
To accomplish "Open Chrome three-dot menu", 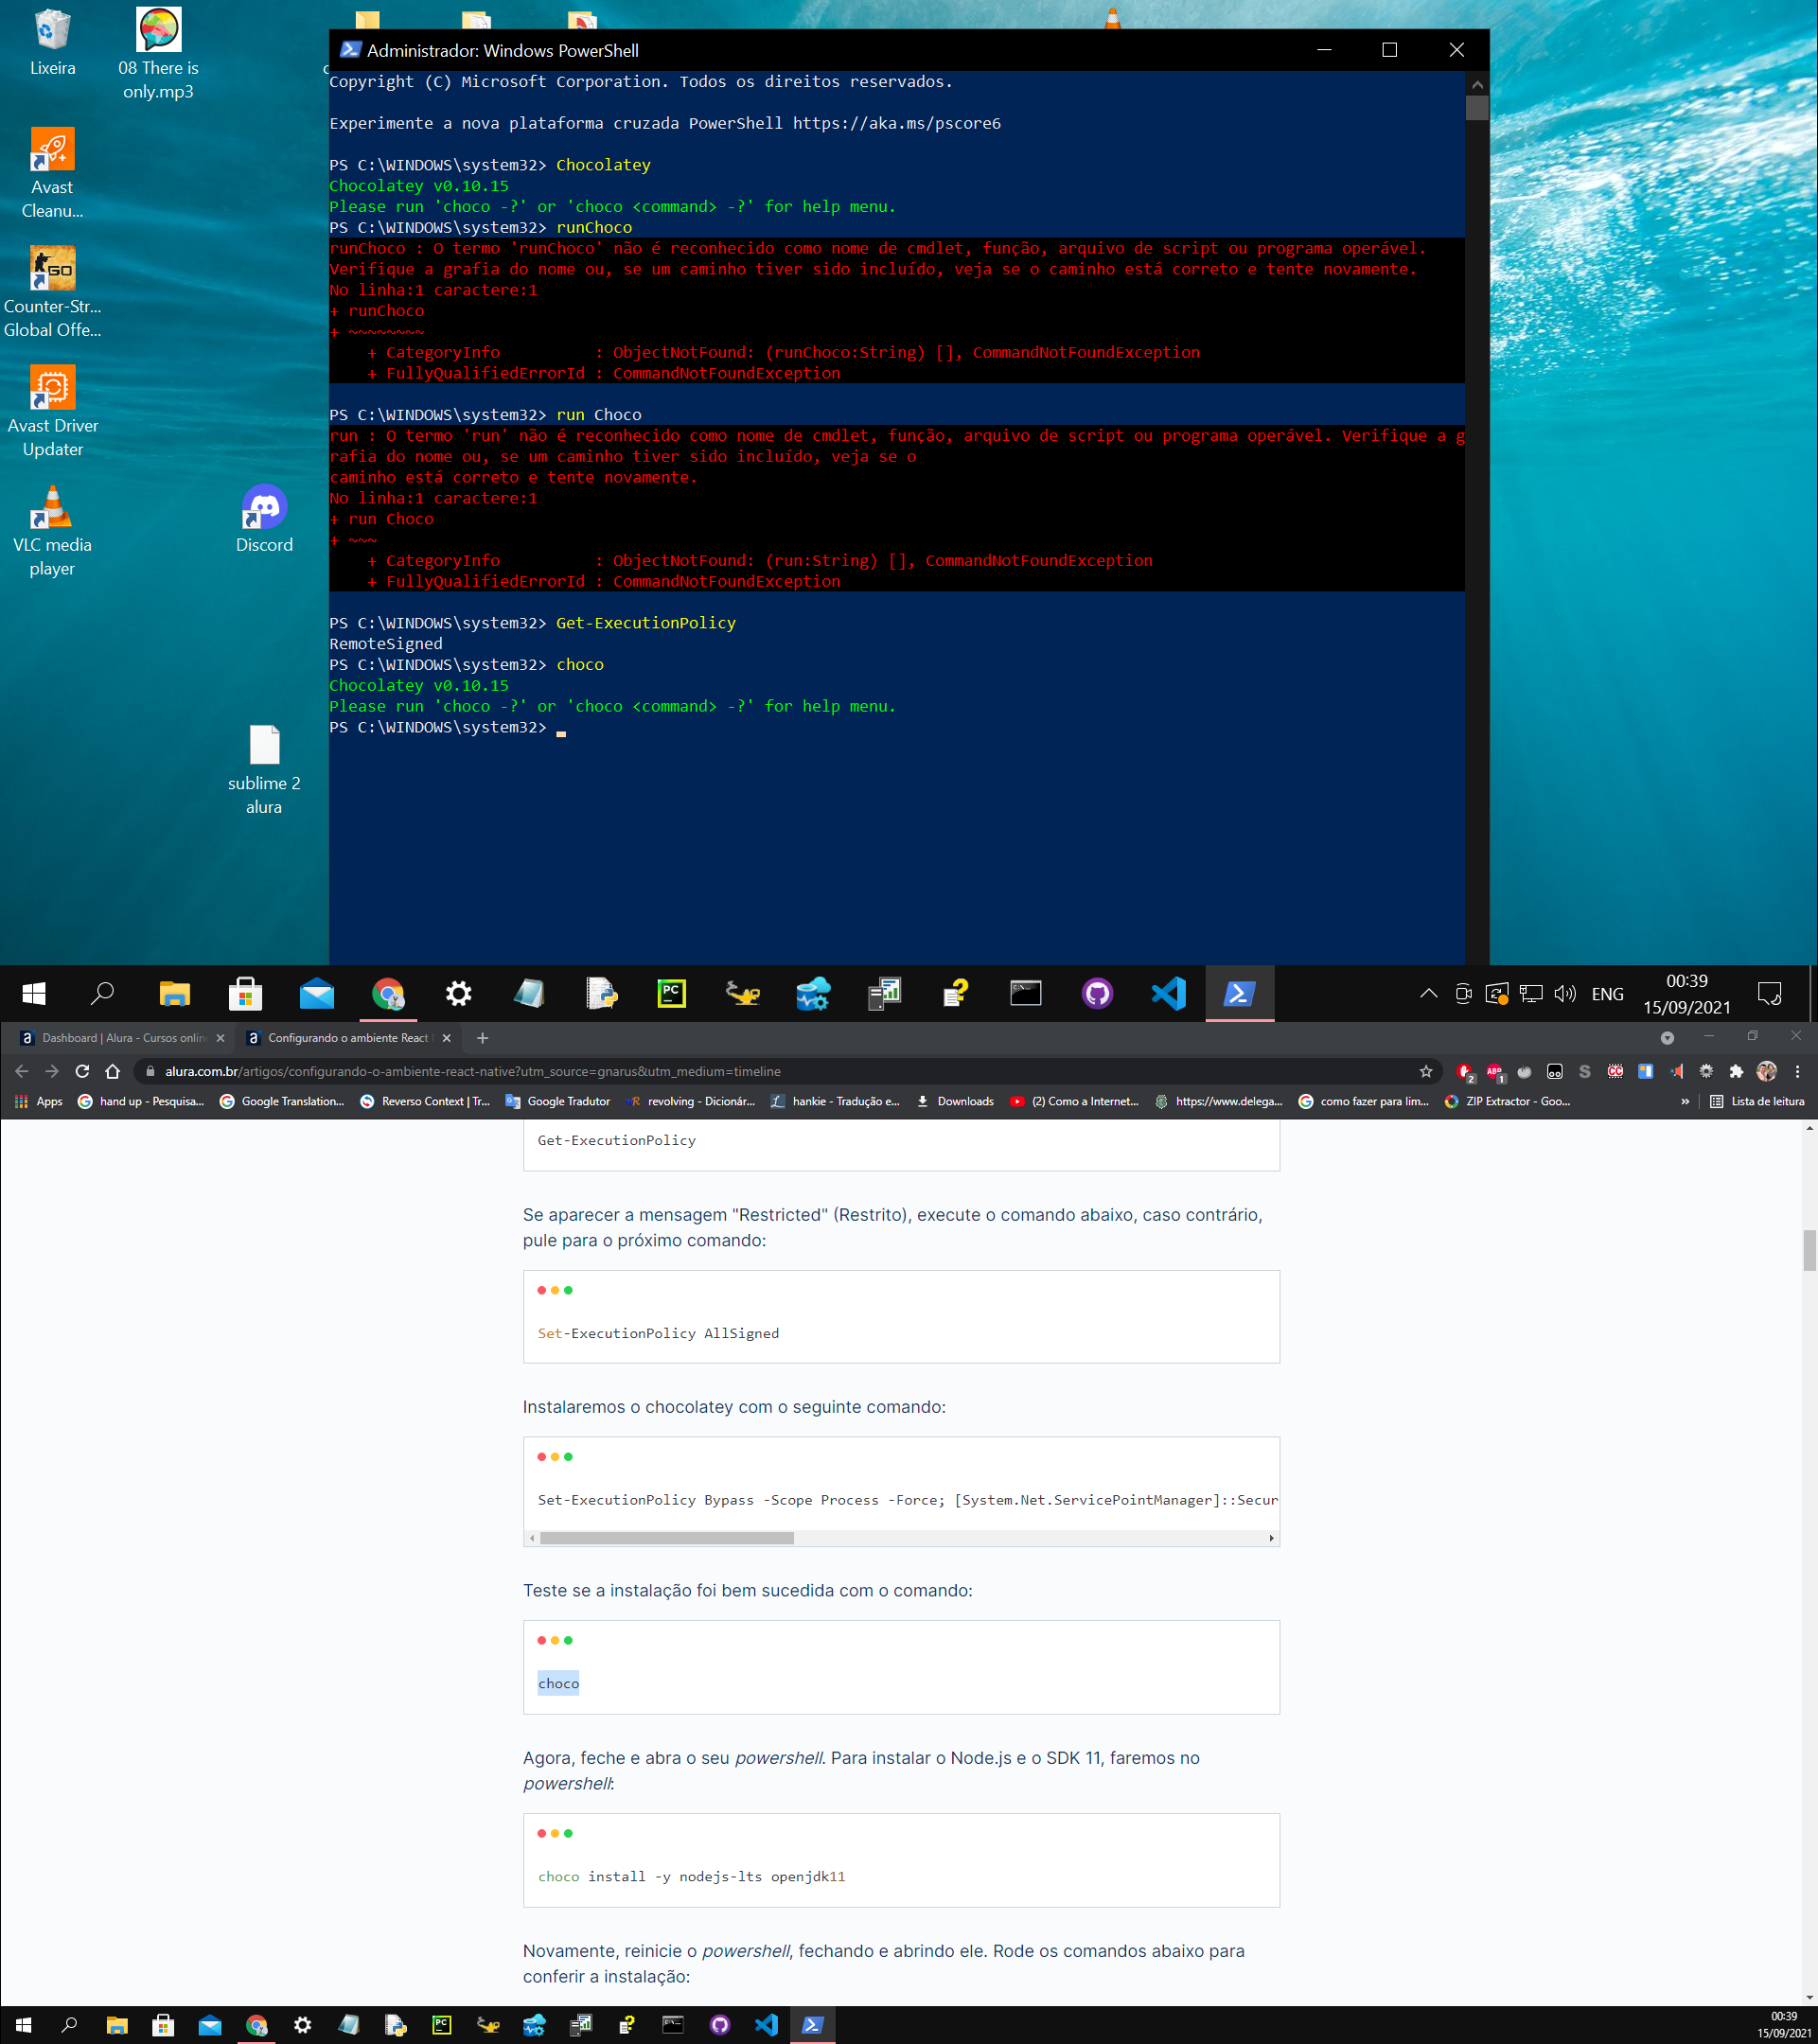I will (1797, 1071).
